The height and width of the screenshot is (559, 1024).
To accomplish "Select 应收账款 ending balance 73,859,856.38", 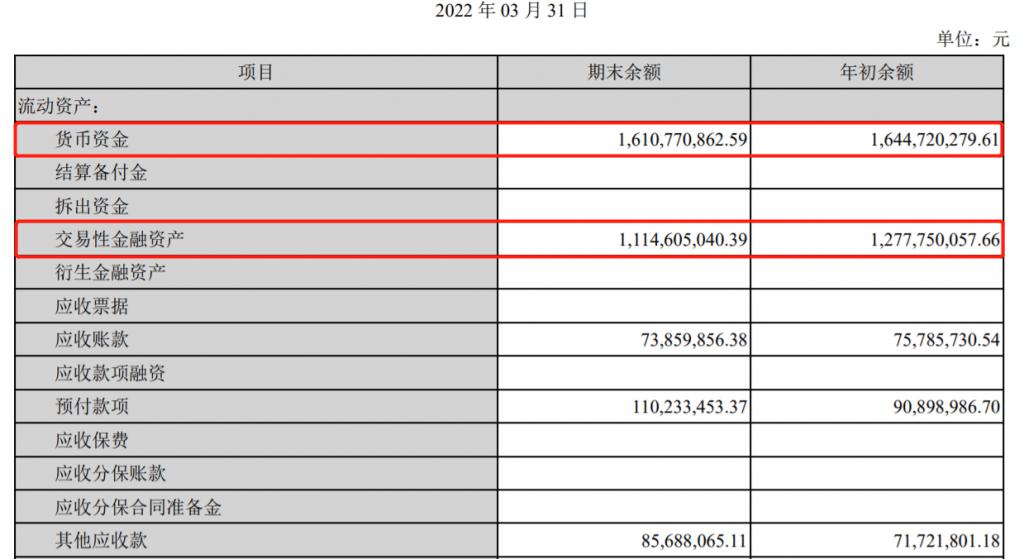I will point(694,340).
